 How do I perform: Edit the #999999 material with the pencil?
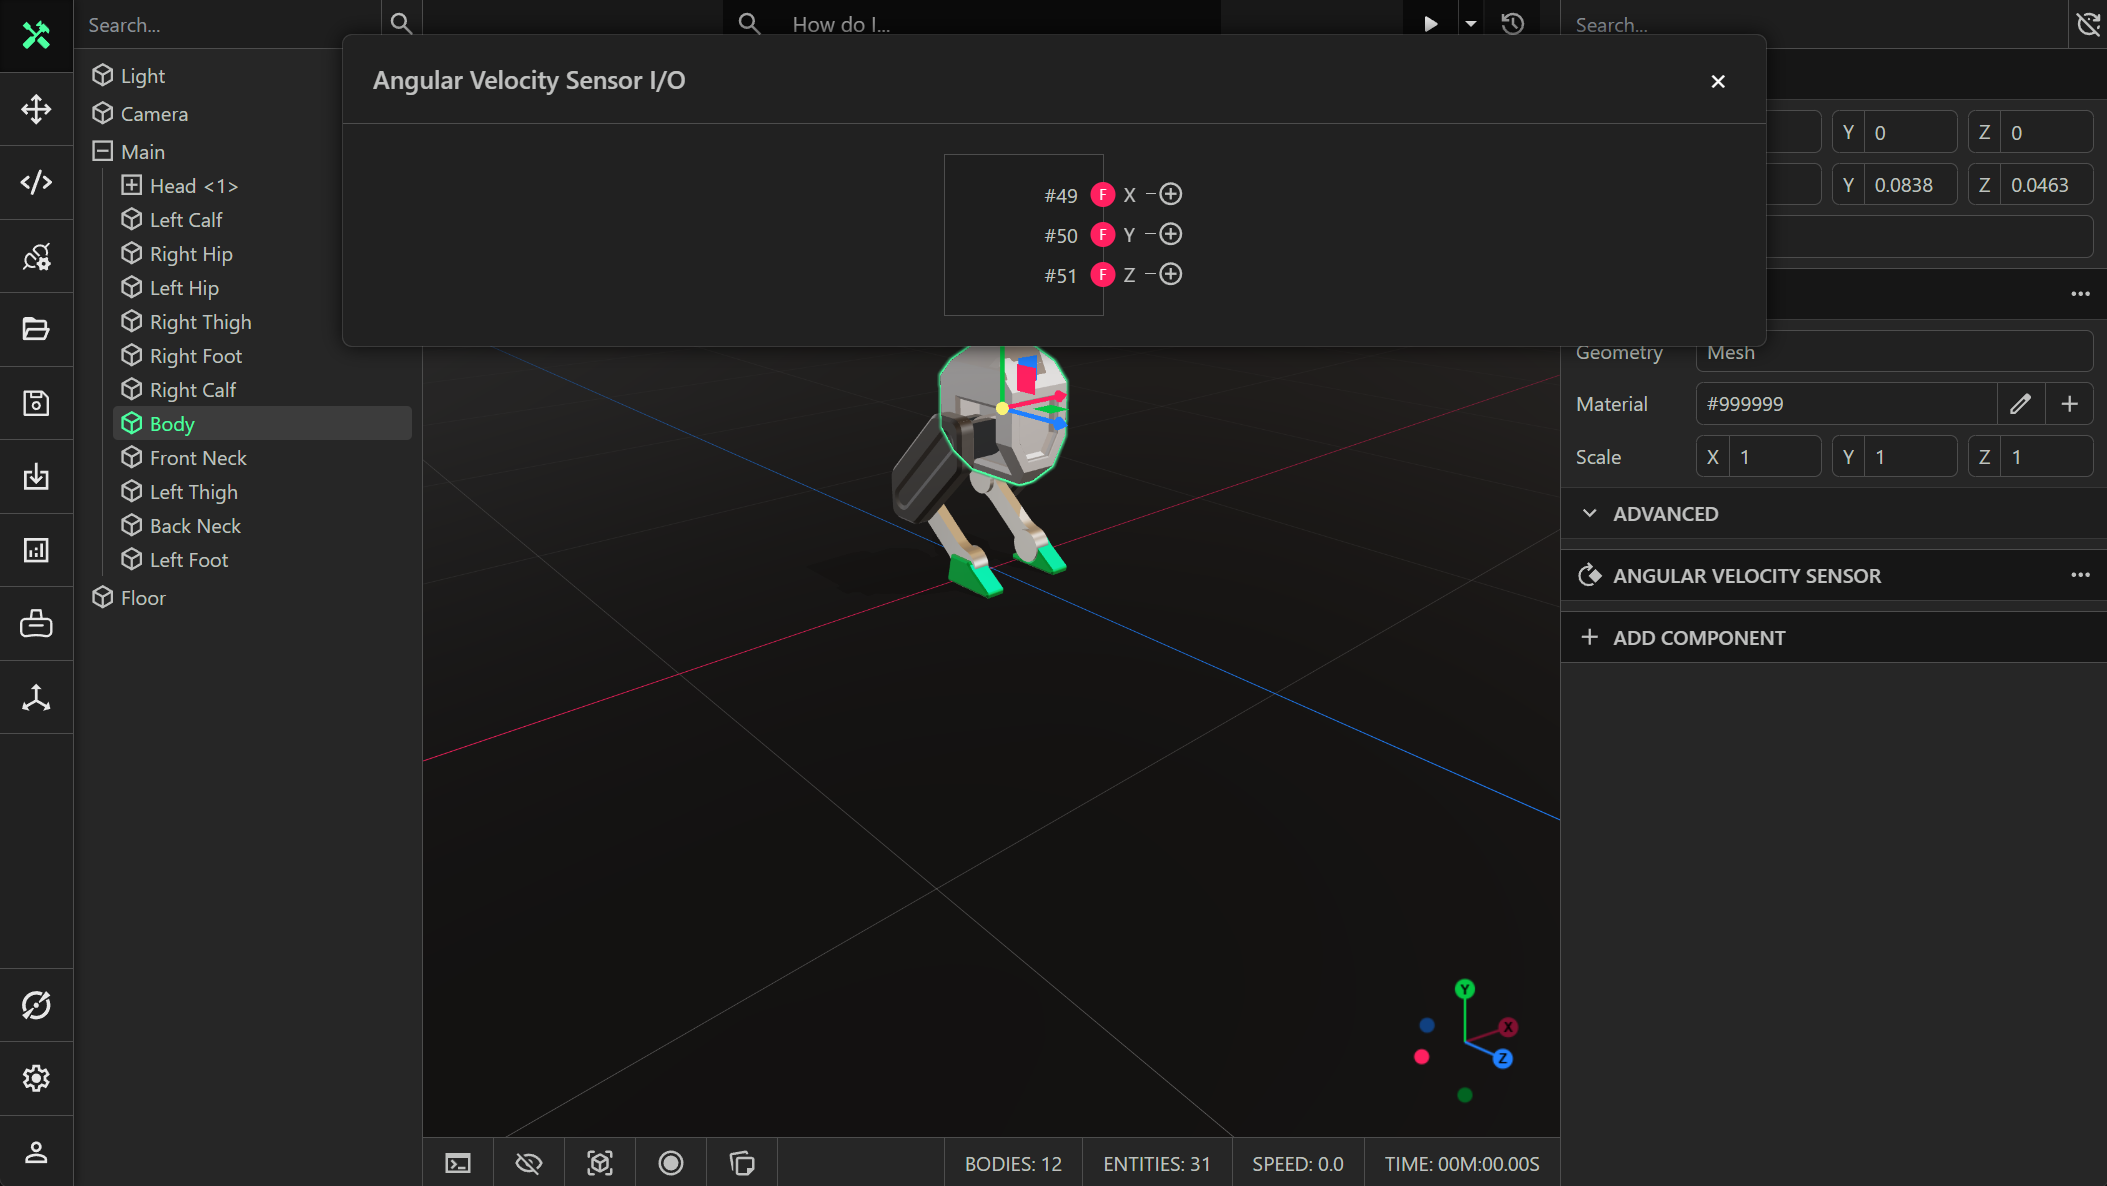pos(2021,403)
